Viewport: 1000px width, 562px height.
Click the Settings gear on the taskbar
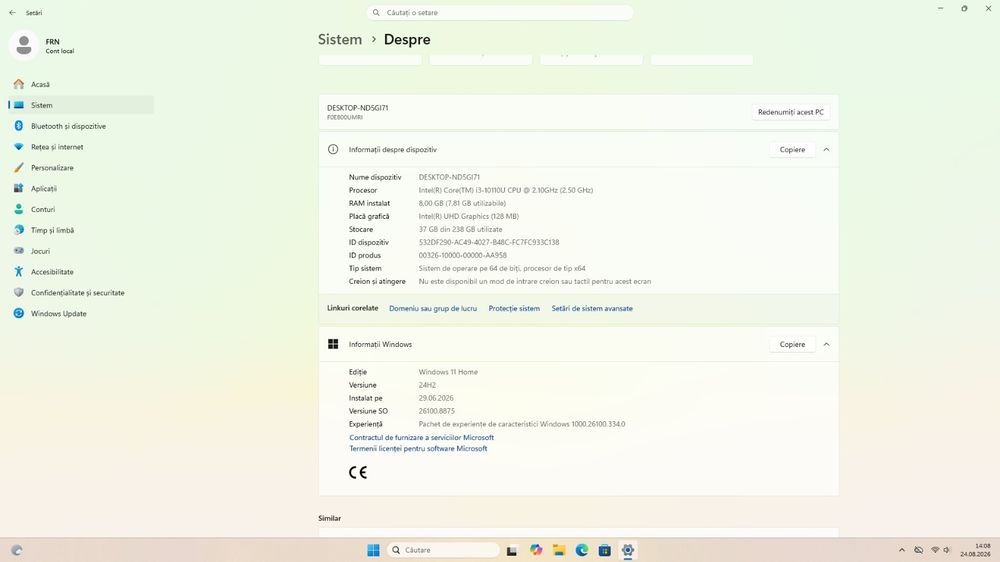(628, 550)
